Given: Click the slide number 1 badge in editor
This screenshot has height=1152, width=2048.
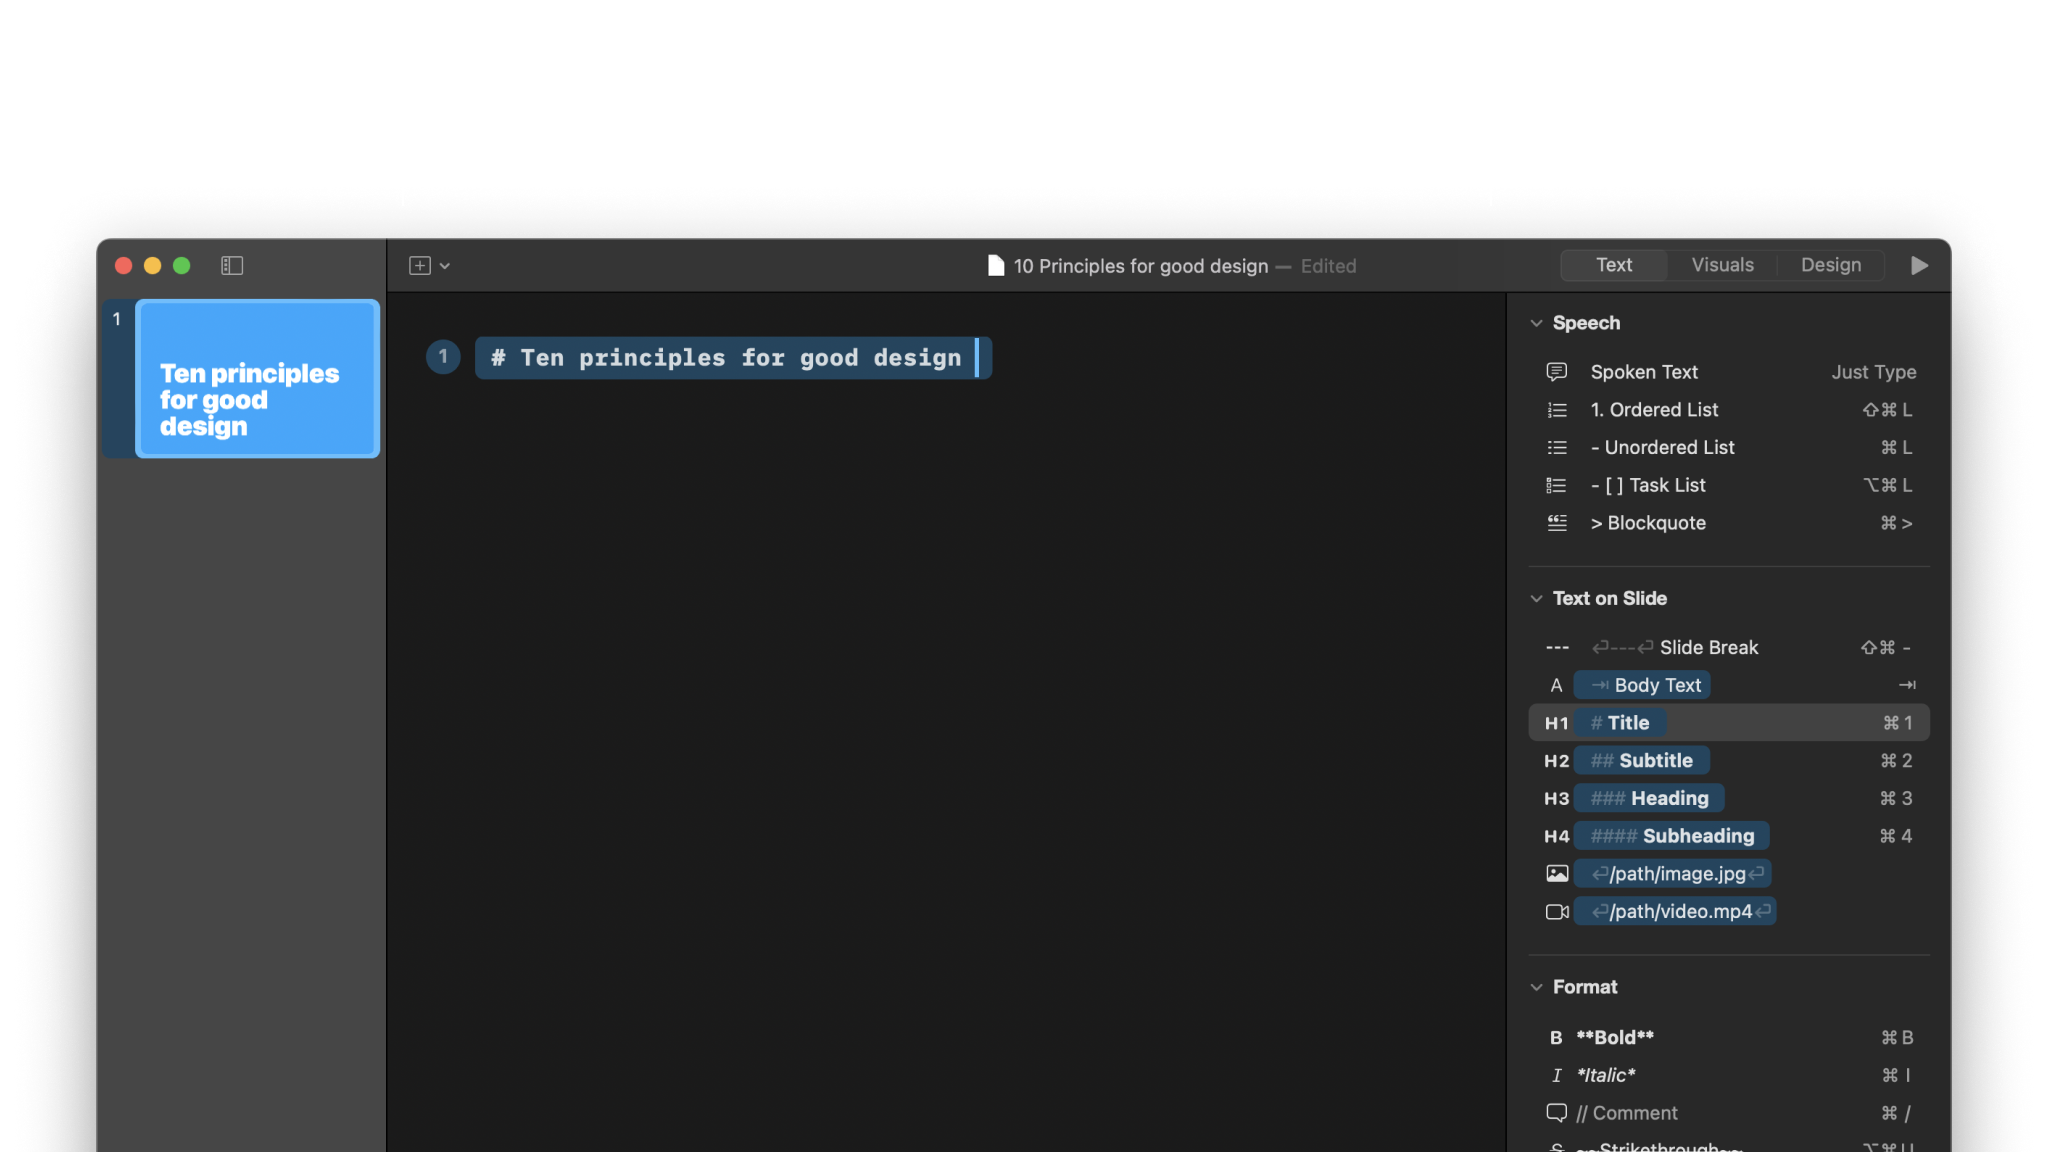Looking at the screenshot, I should (x=443, y=357).
